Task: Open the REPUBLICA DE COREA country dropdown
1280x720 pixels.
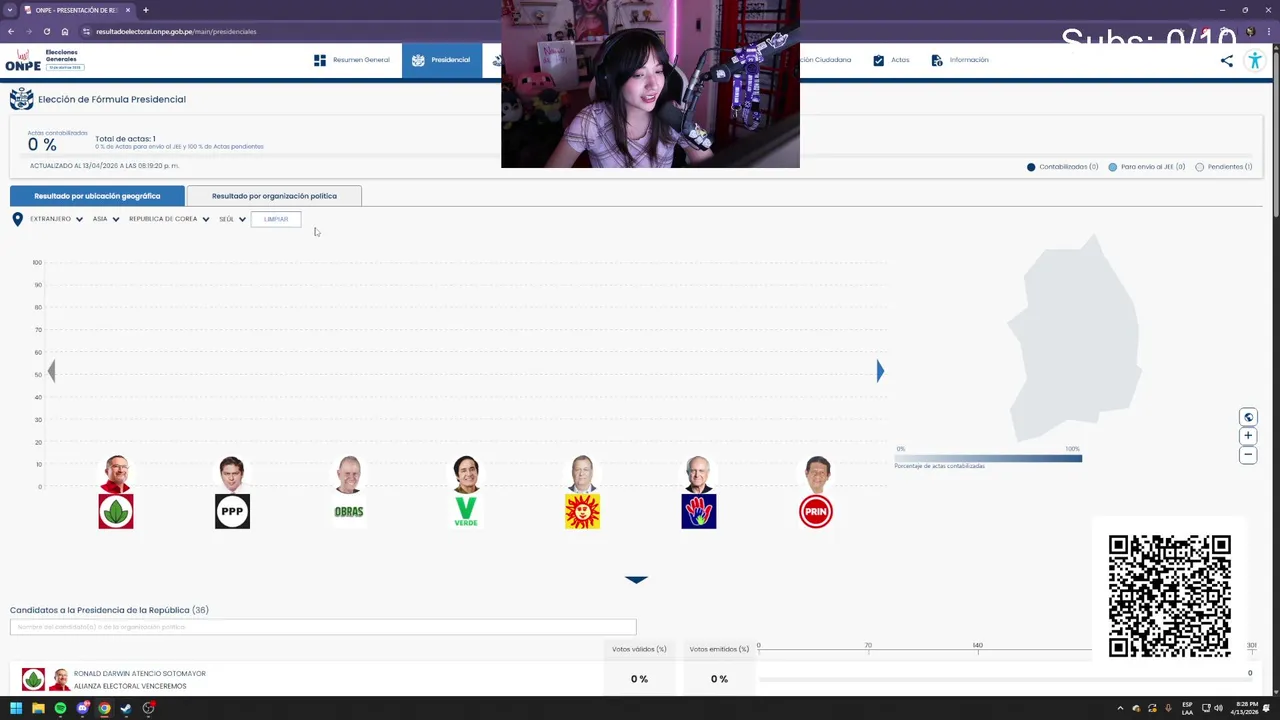Action: [x=169, y=219]
